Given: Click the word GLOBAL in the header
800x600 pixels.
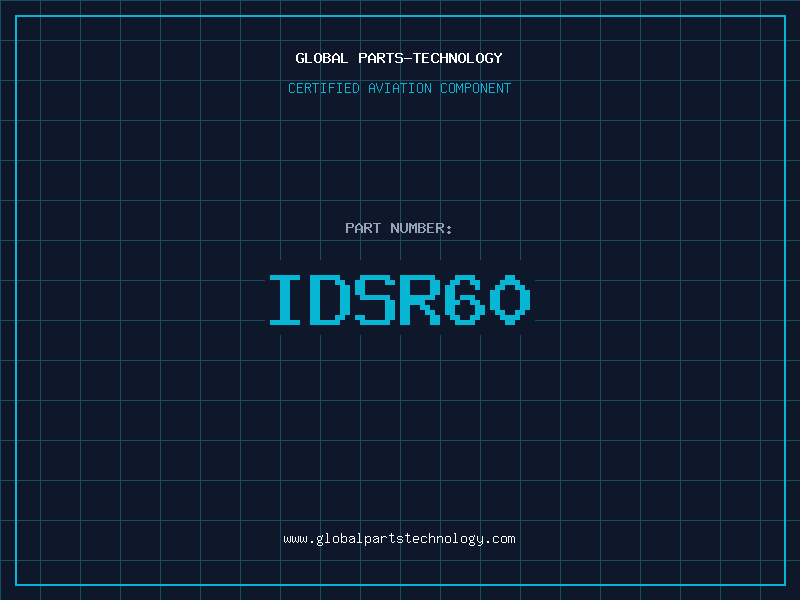Looking at the screenshot, I should pos(322,58).
